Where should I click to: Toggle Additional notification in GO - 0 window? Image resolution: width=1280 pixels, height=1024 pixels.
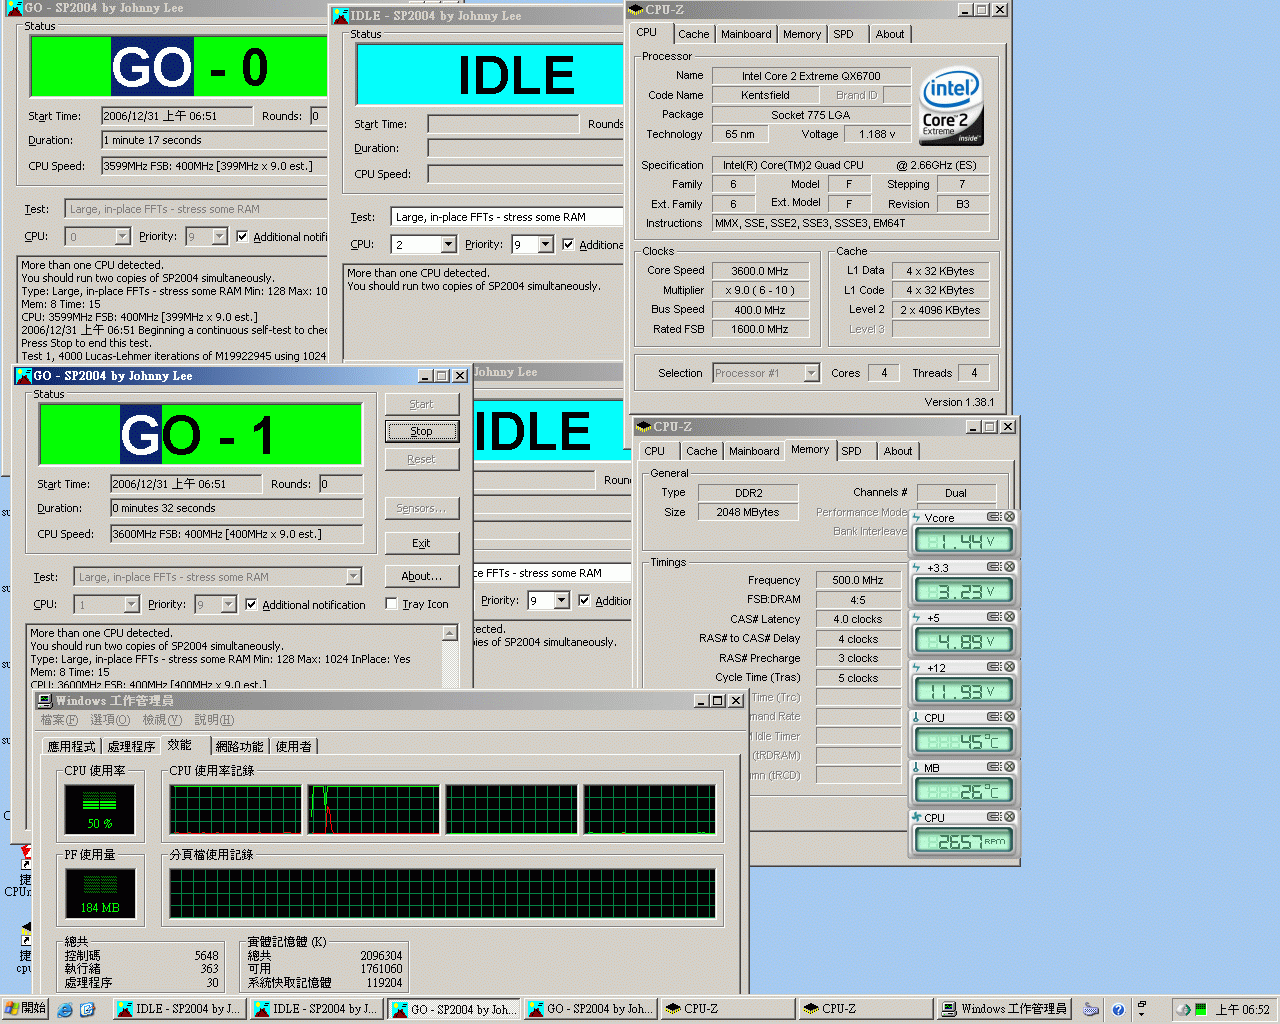pyautogui.click(x=242, y=237)
